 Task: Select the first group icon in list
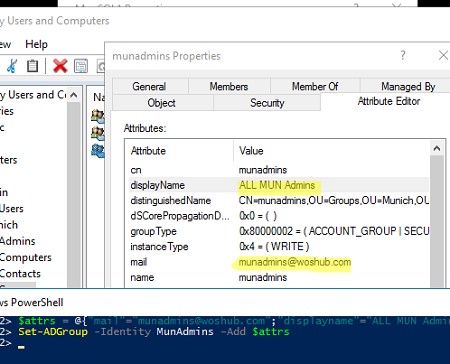click(98, 116)
